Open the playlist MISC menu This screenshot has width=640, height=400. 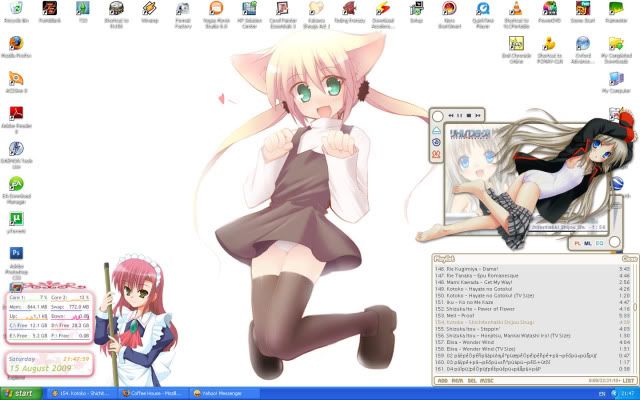tap(485, 382)
